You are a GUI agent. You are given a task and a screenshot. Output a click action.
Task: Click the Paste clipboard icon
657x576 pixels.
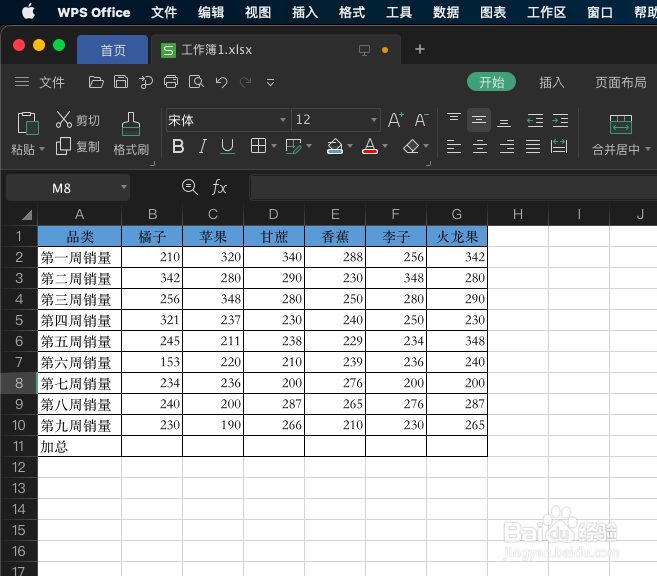pos(28,124)
